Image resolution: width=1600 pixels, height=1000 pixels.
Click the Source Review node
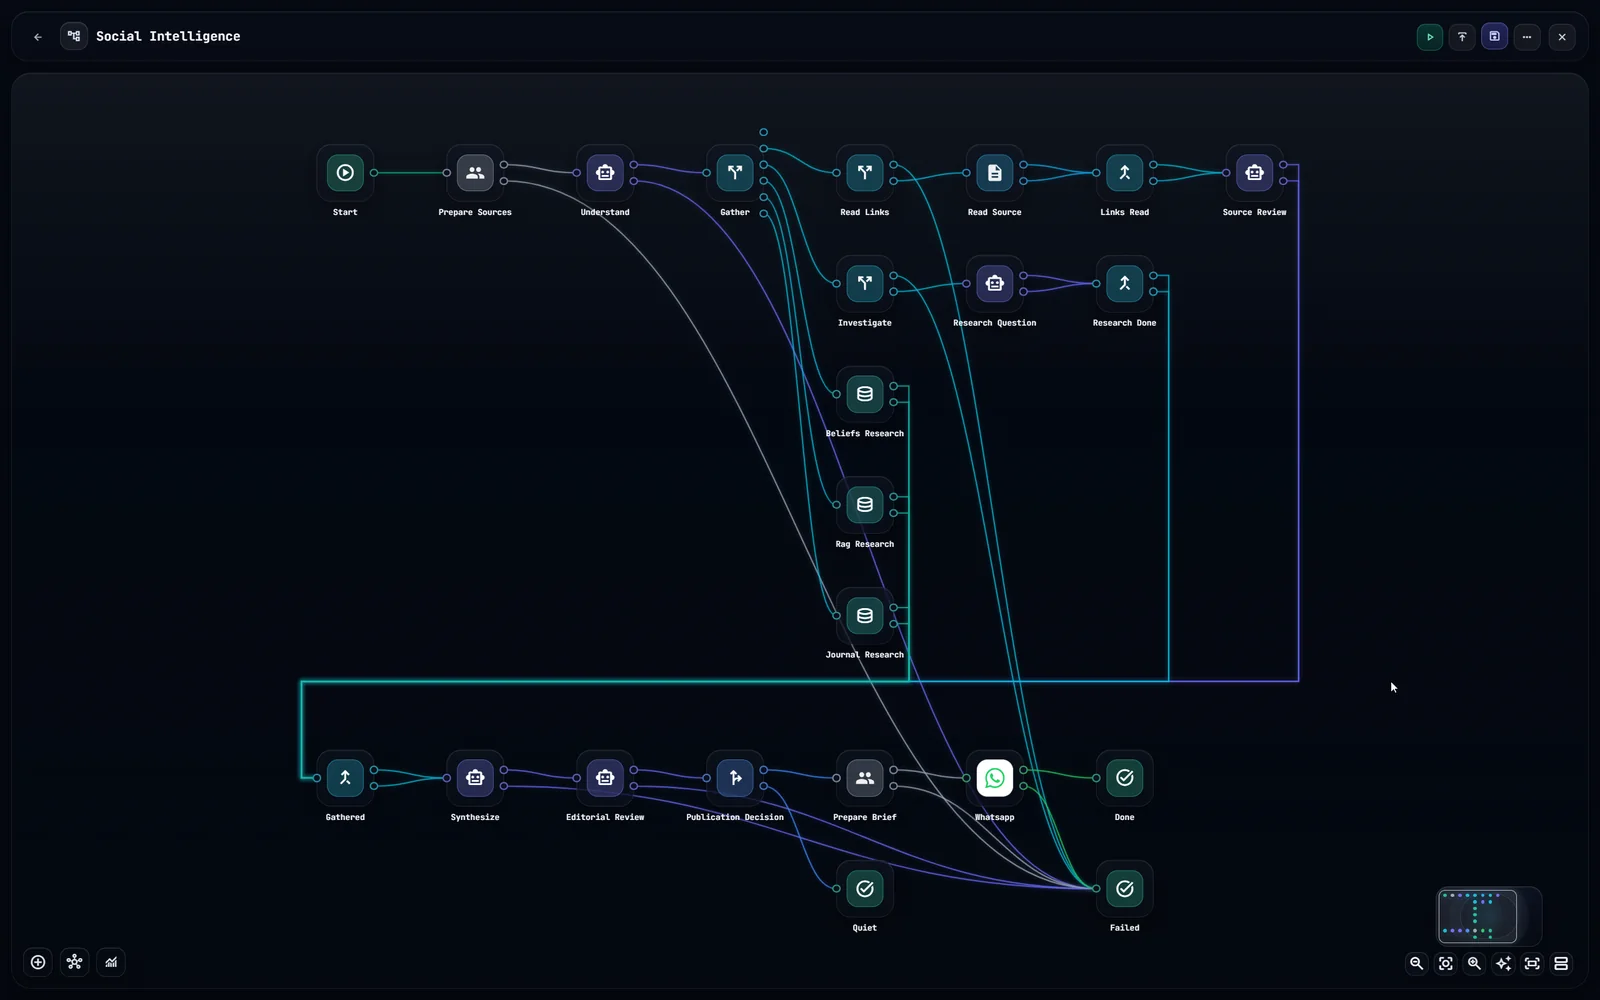1255,173
